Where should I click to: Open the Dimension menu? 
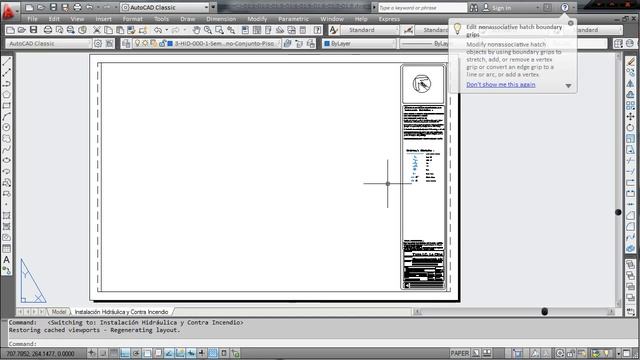(x=221, y=19)
